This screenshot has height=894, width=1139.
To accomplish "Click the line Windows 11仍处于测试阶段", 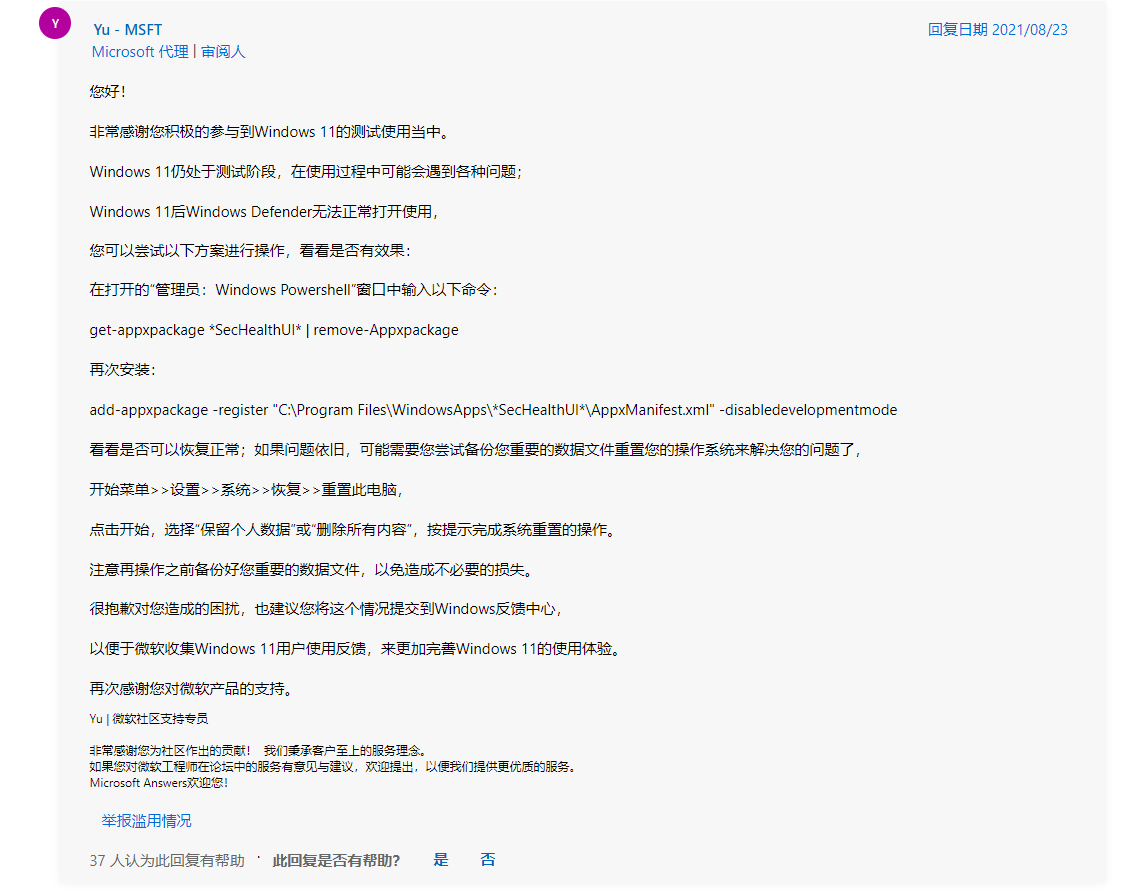I will (x=306, y=172).
